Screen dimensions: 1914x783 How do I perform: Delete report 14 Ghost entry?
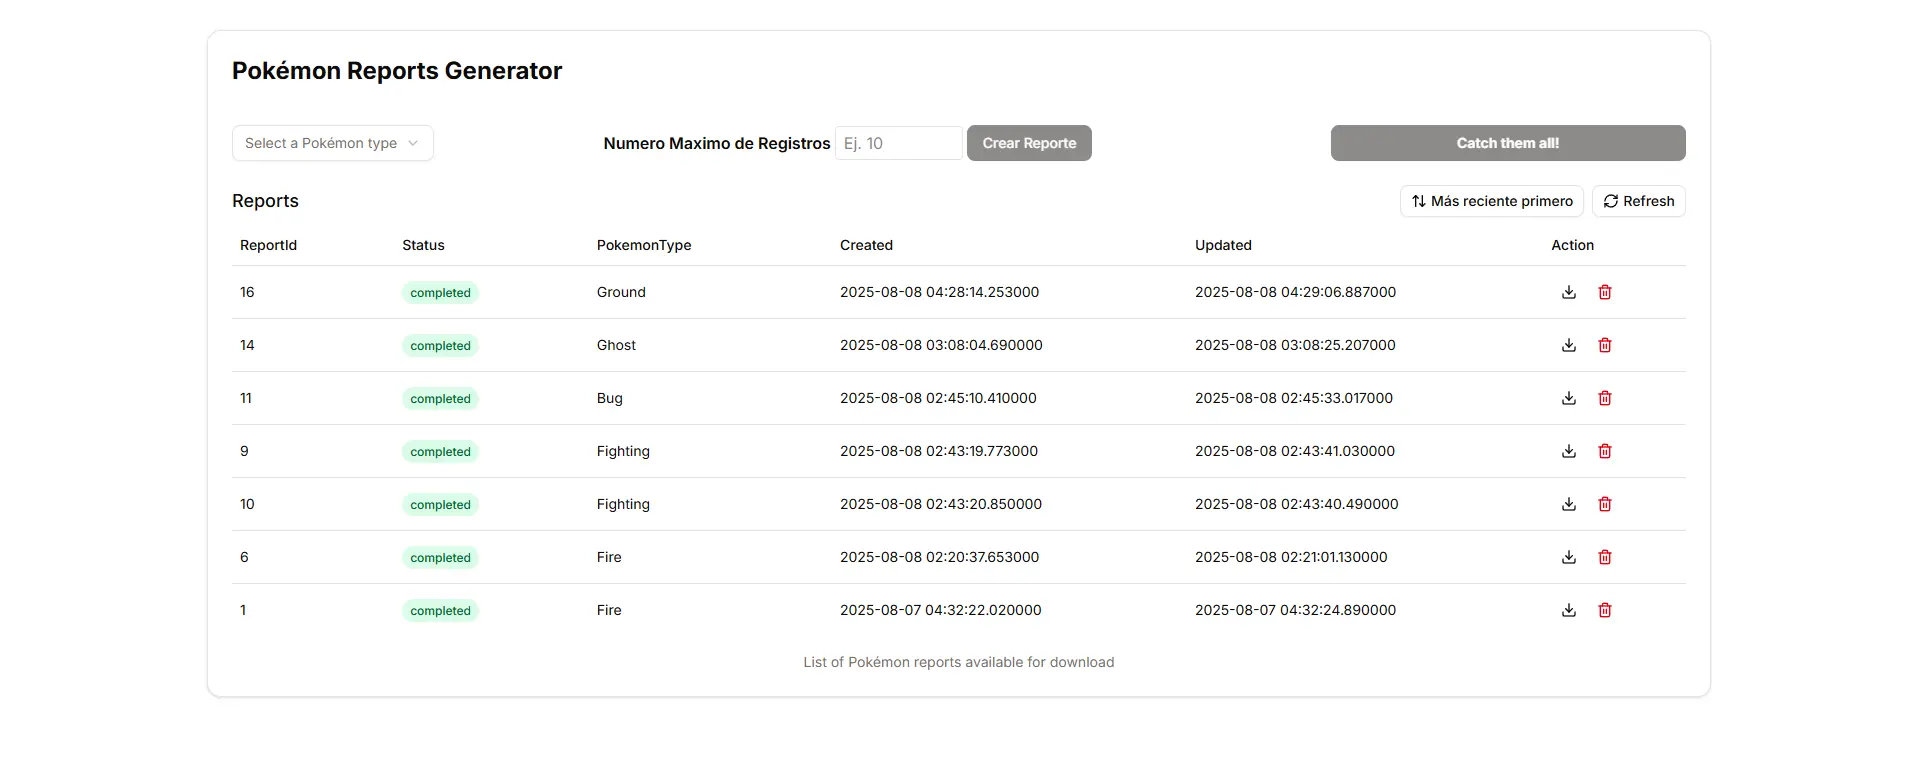pyautogui.click(x=1604, y=345)
